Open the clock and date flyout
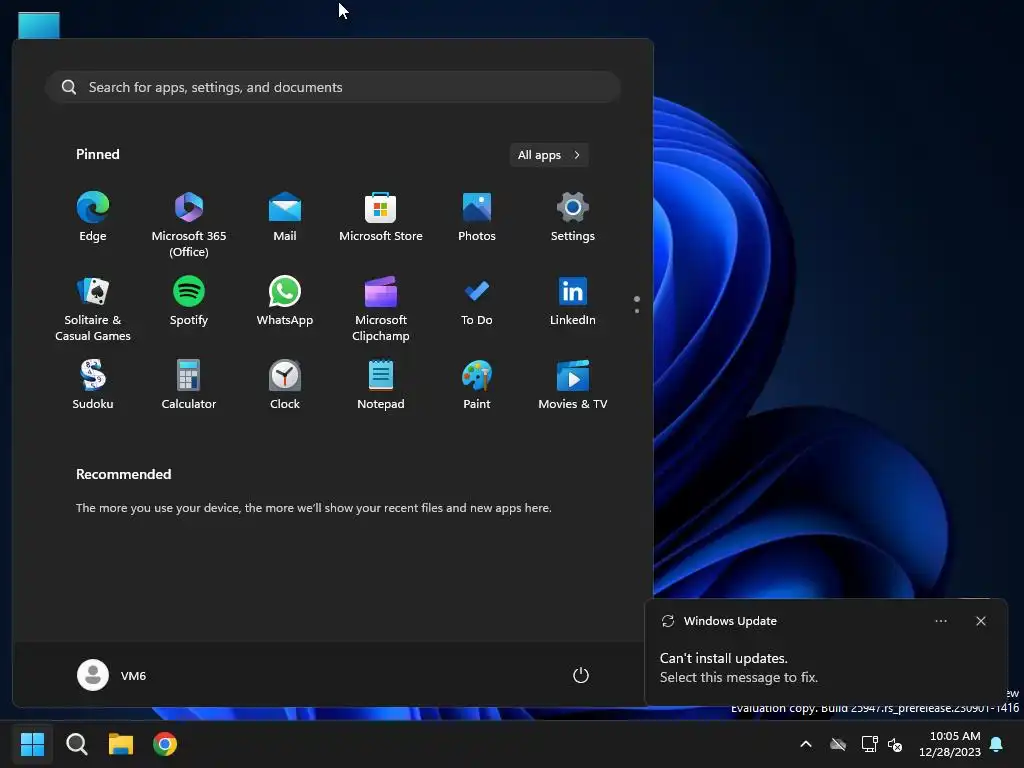This screenshot has height=768, width=1024. click(x=950, y=744)
